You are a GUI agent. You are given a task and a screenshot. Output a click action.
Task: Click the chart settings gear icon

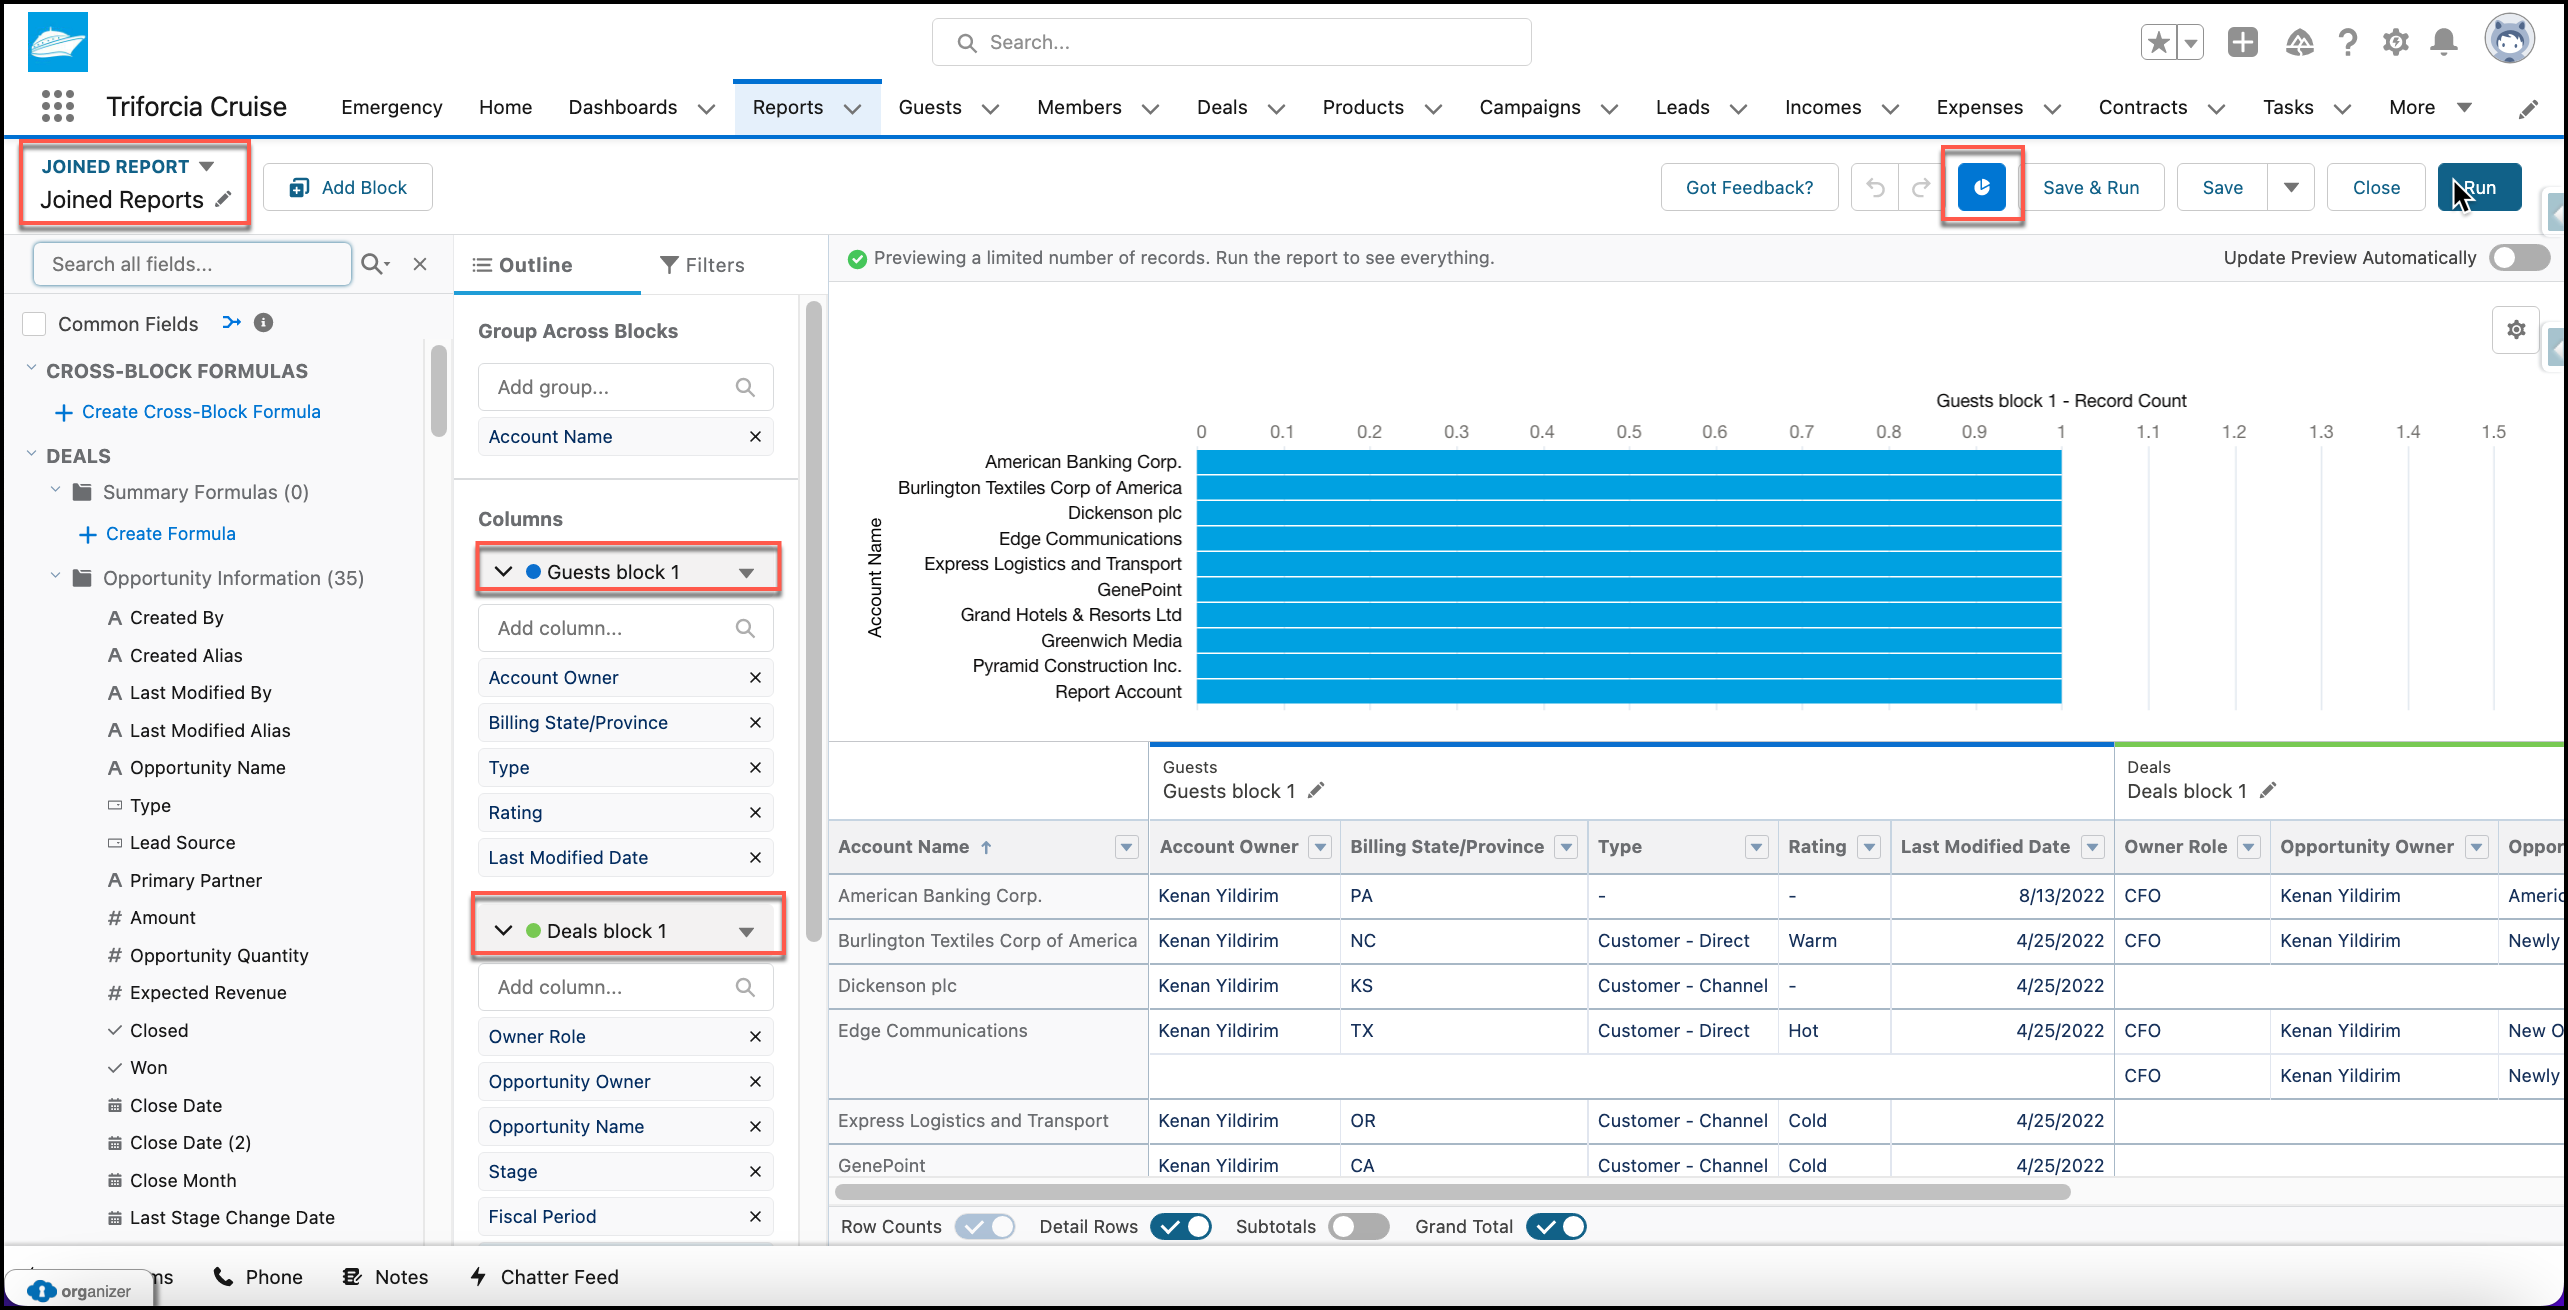click(x=2516, y=330)
